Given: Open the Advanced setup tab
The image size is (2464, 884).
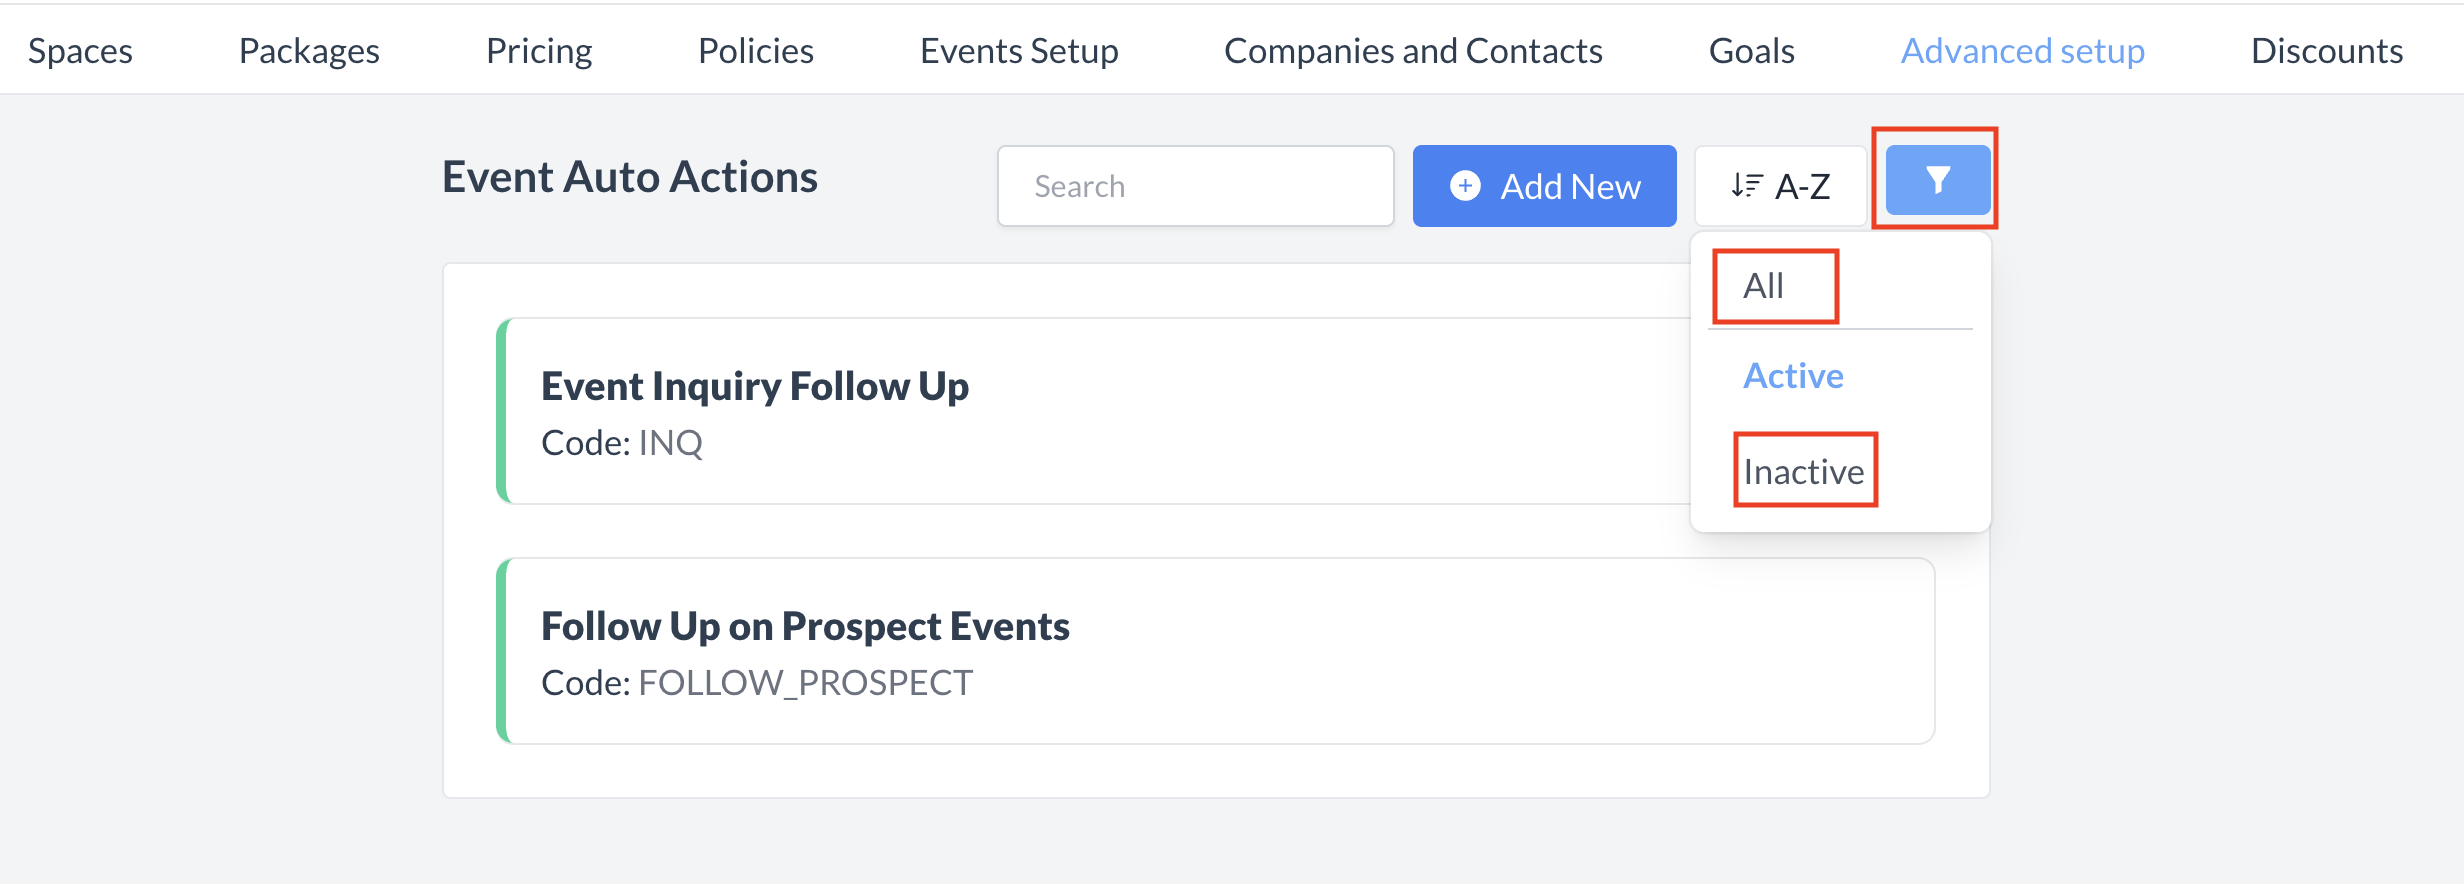Looking at the screenshot, I should 2021,50.
